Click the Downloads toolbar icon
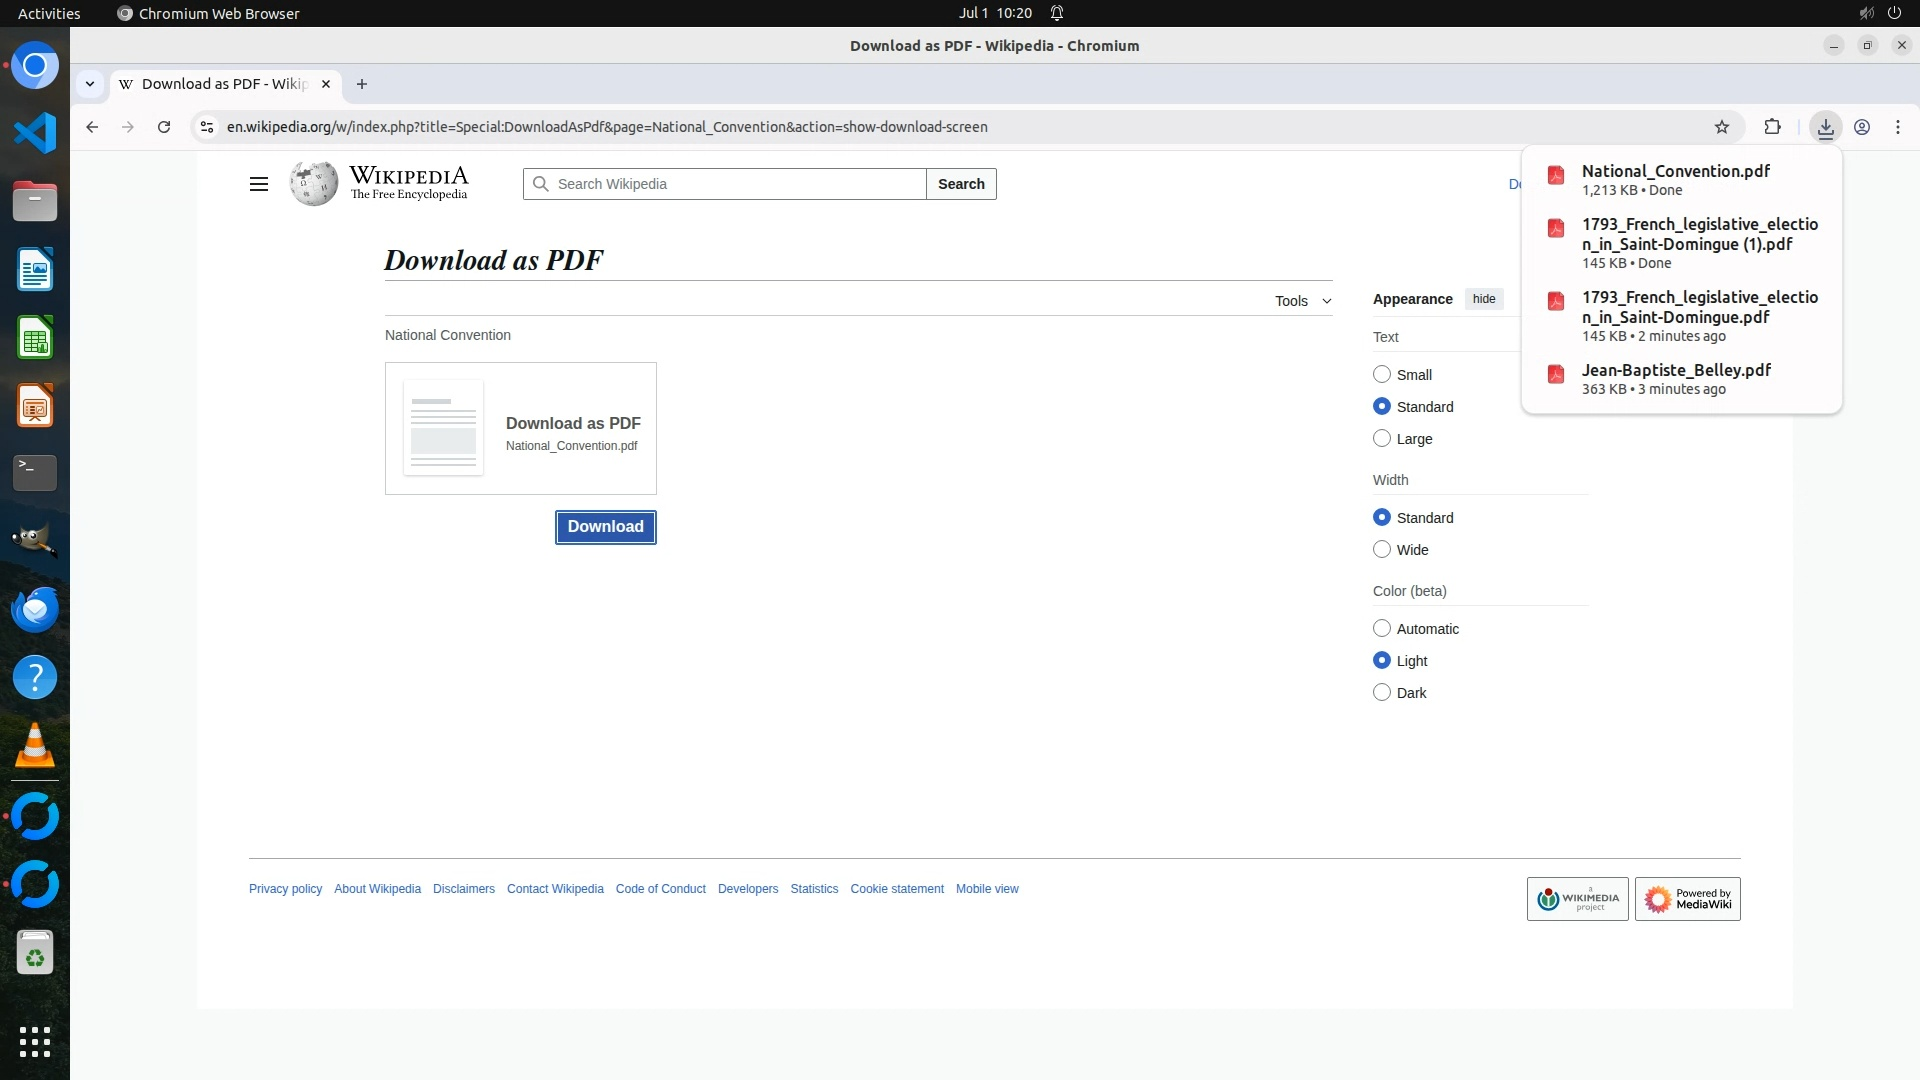 pos(1825,127)
